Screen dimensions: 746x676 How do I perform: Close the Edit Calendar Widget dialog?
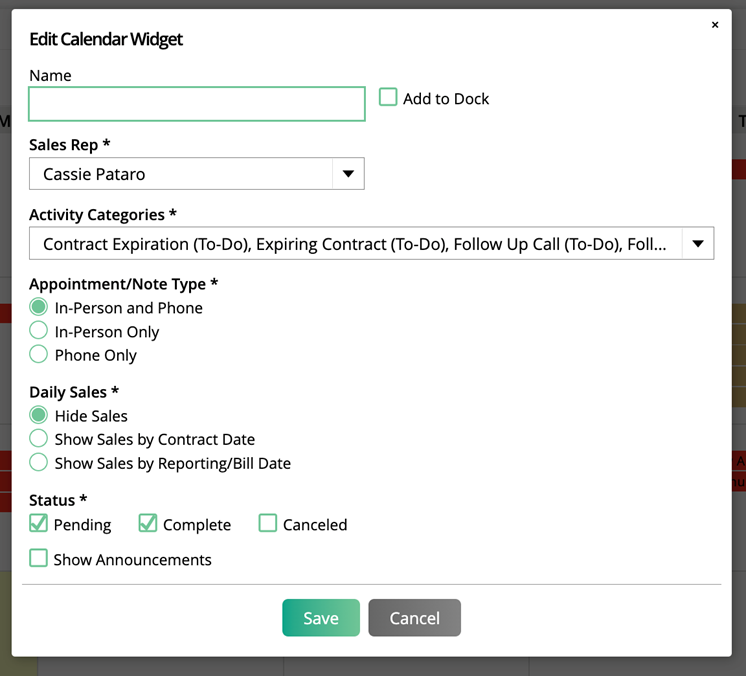pyautogui.click(x=714, y=25)
